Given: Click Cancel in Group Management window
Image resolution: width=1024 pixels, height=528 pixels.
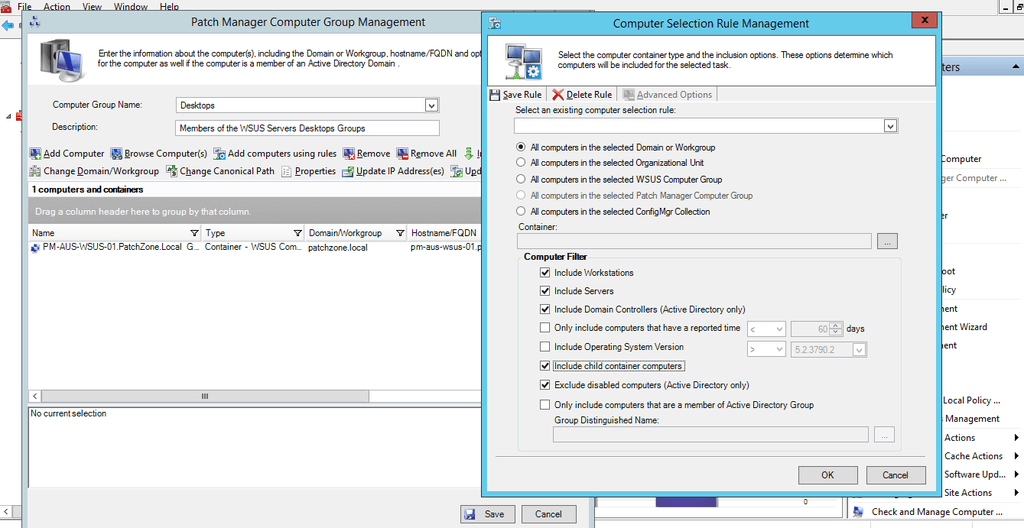Looking at the screenshot, I should [x=549, y=514].
